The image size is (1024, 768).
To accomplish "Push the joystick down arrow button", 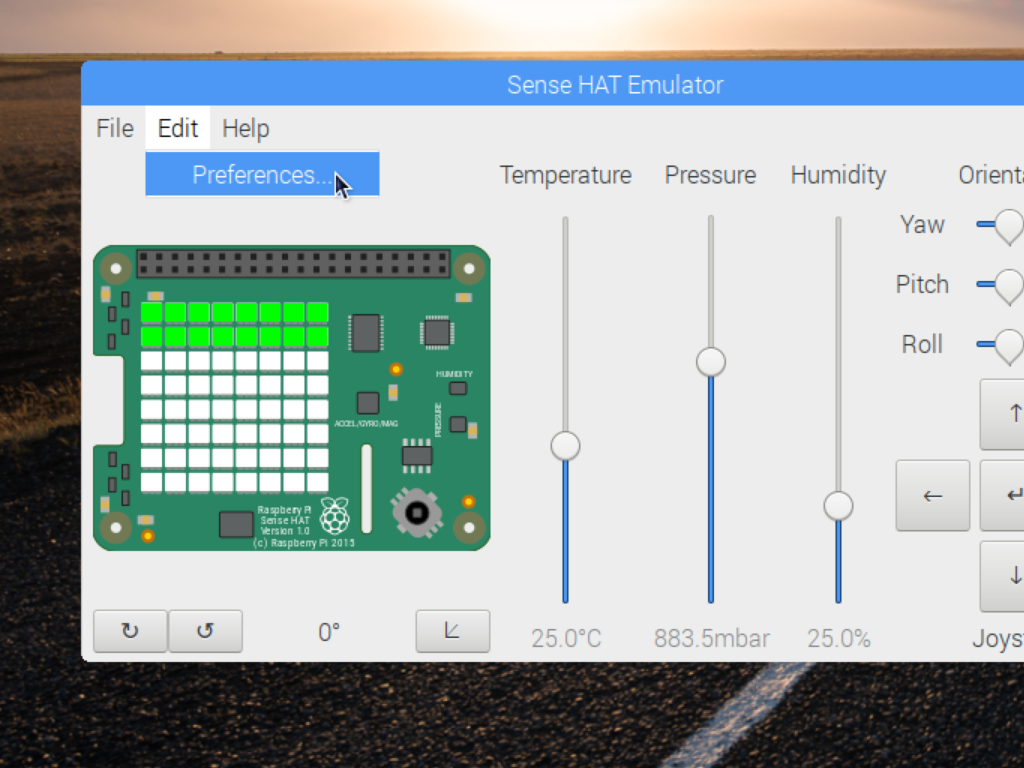I will tap(1002, 577).
